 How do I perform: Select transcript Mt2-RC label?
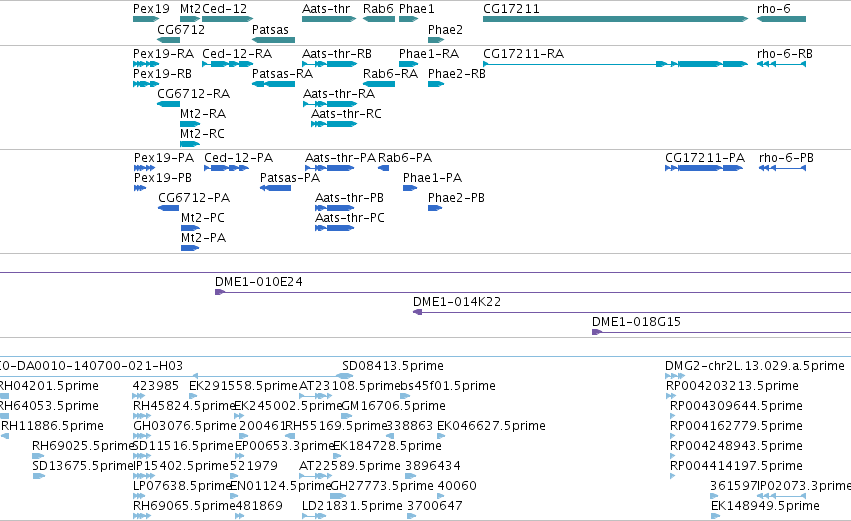coord(202,134)
